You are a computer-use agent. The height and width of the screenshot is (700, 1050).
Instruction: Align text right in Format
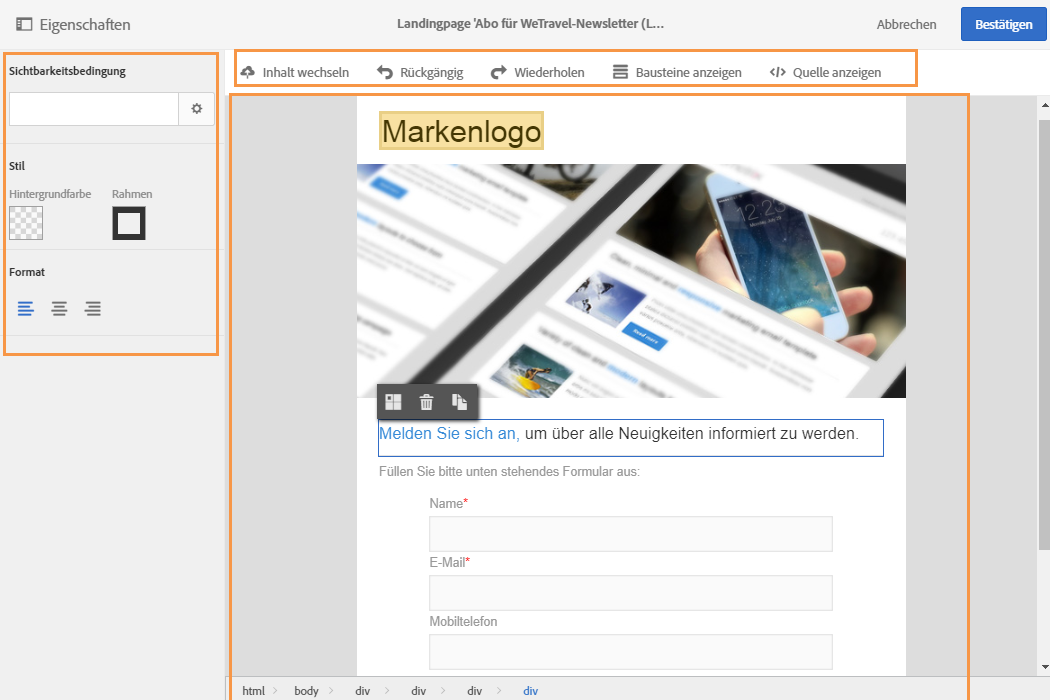92,308
